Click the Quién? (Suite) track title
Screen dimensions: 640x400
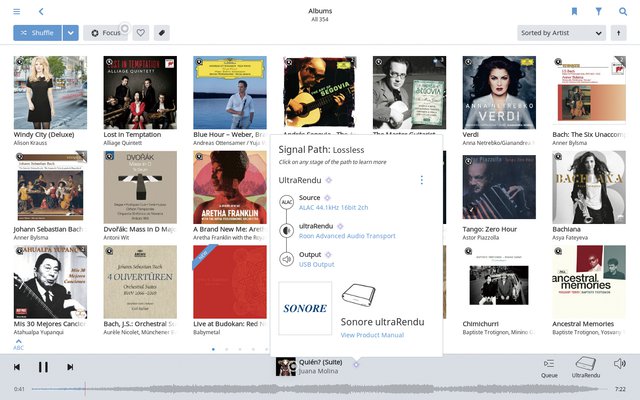[320, 362]
